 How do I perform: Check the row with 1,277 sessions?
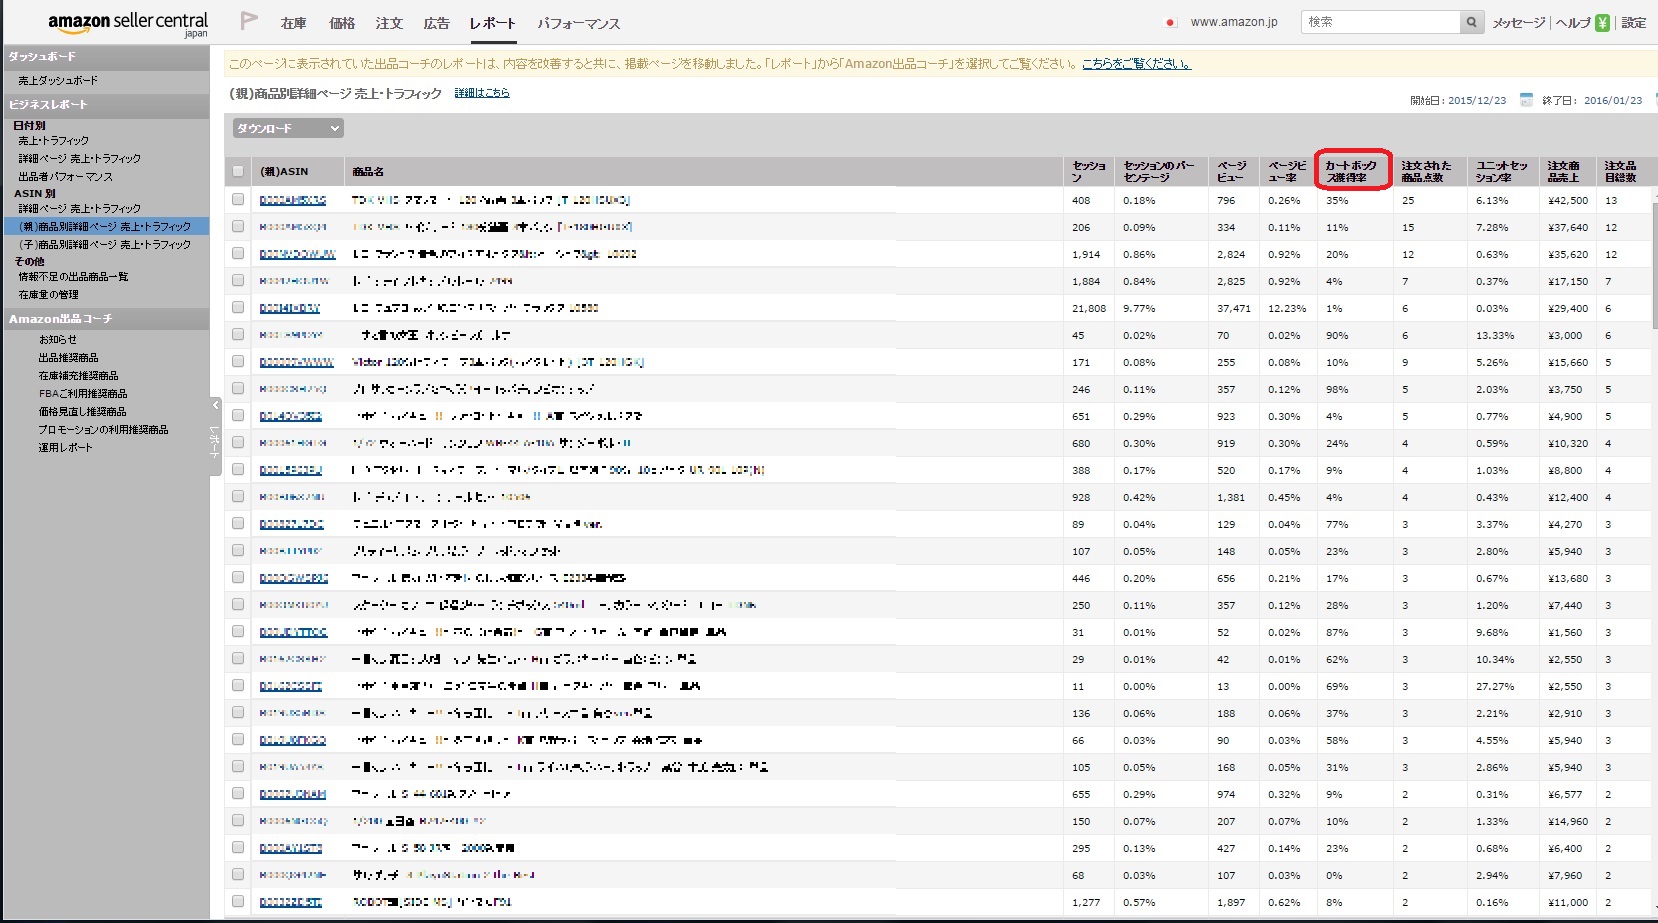pyautogui.click(x=238, y=902)
